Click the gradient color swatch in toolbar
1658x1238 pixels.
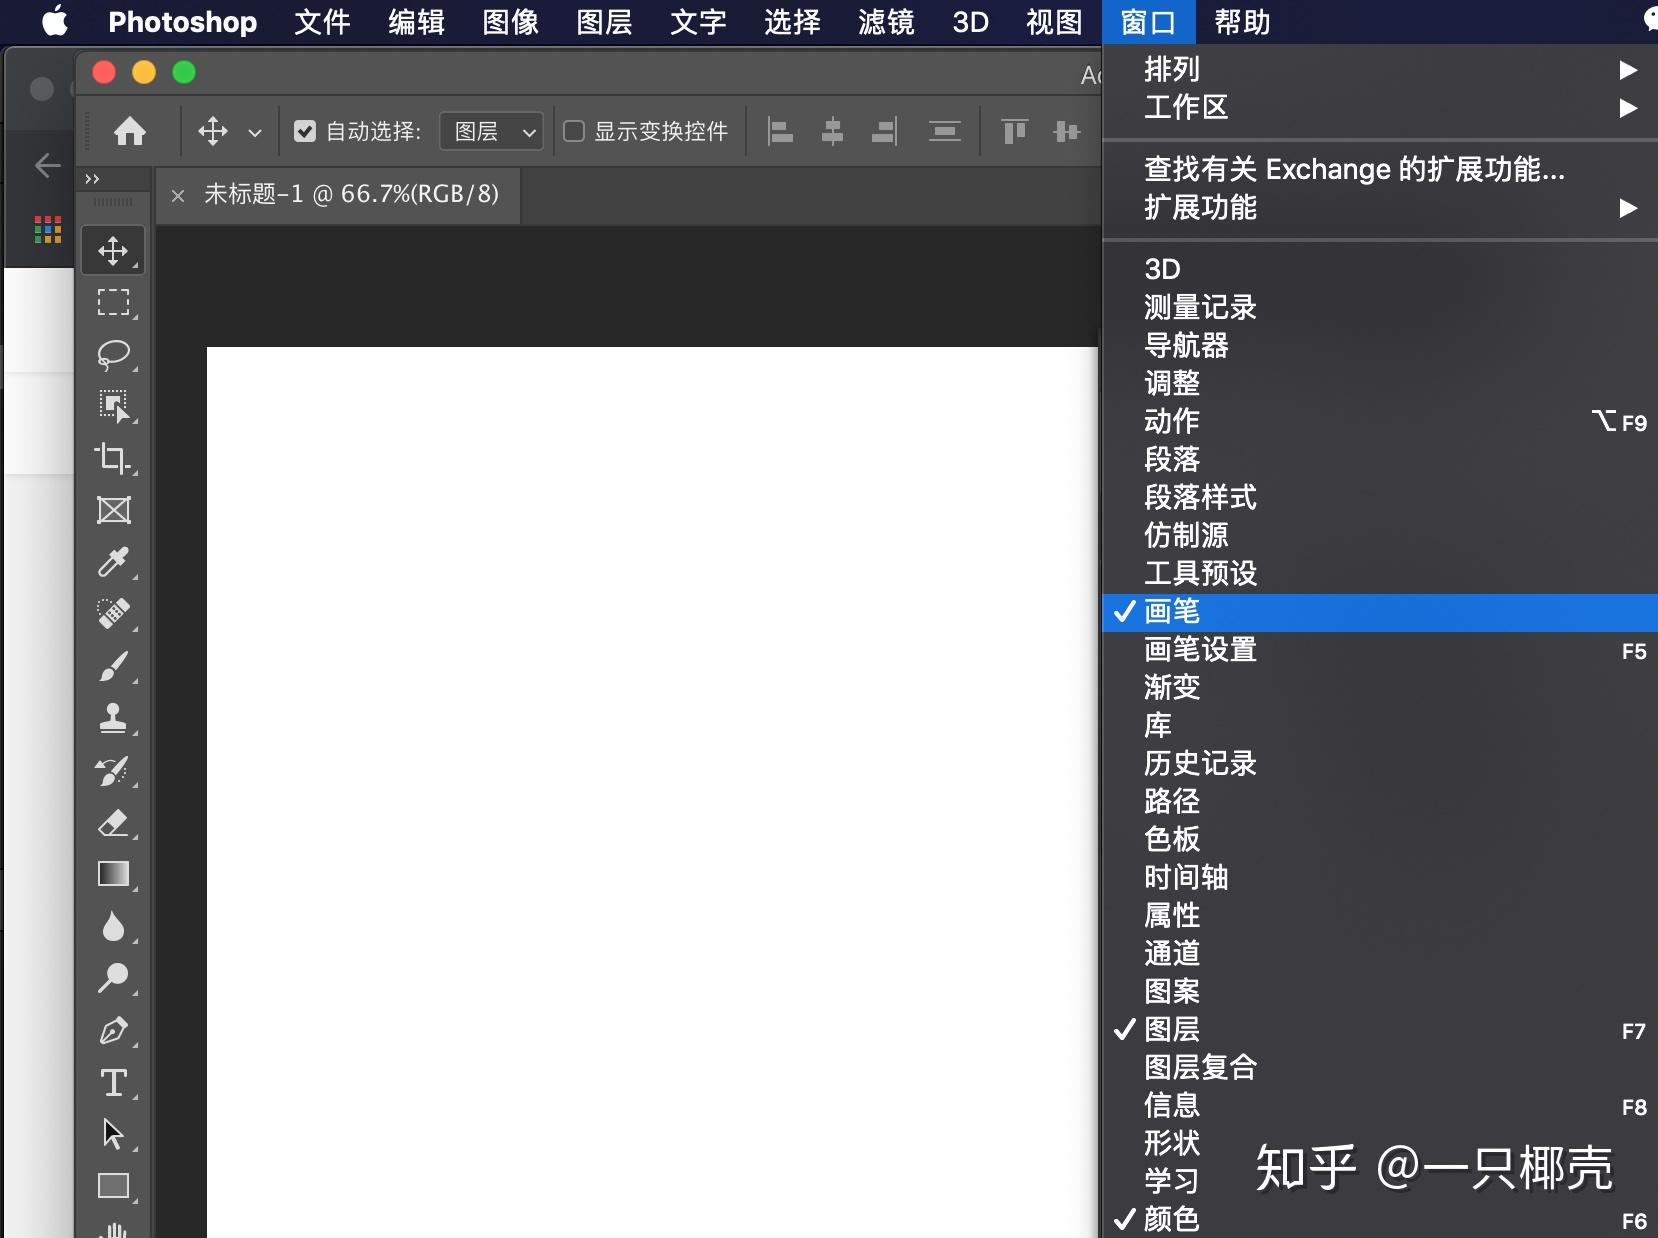tap(113, 875)
